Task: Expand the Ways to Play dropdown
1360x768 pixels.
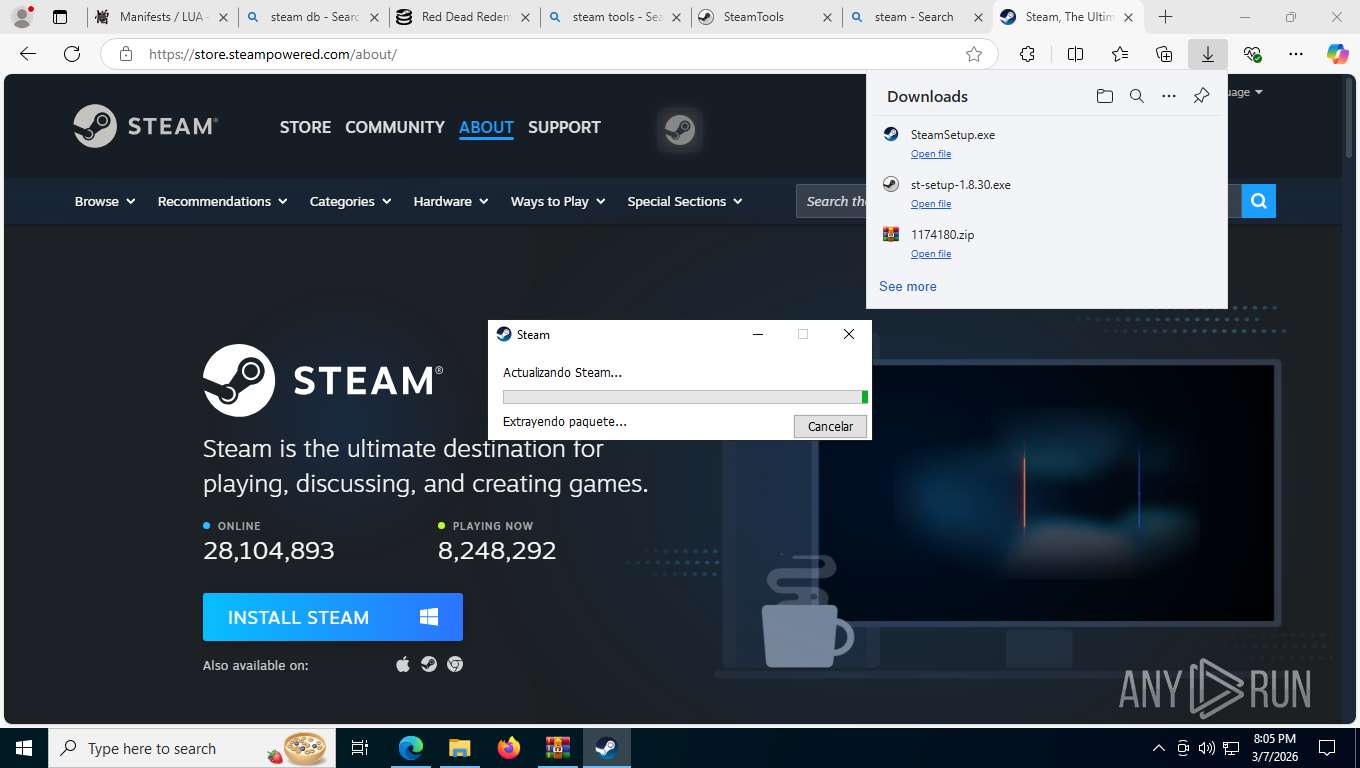Action: (558, 201)
